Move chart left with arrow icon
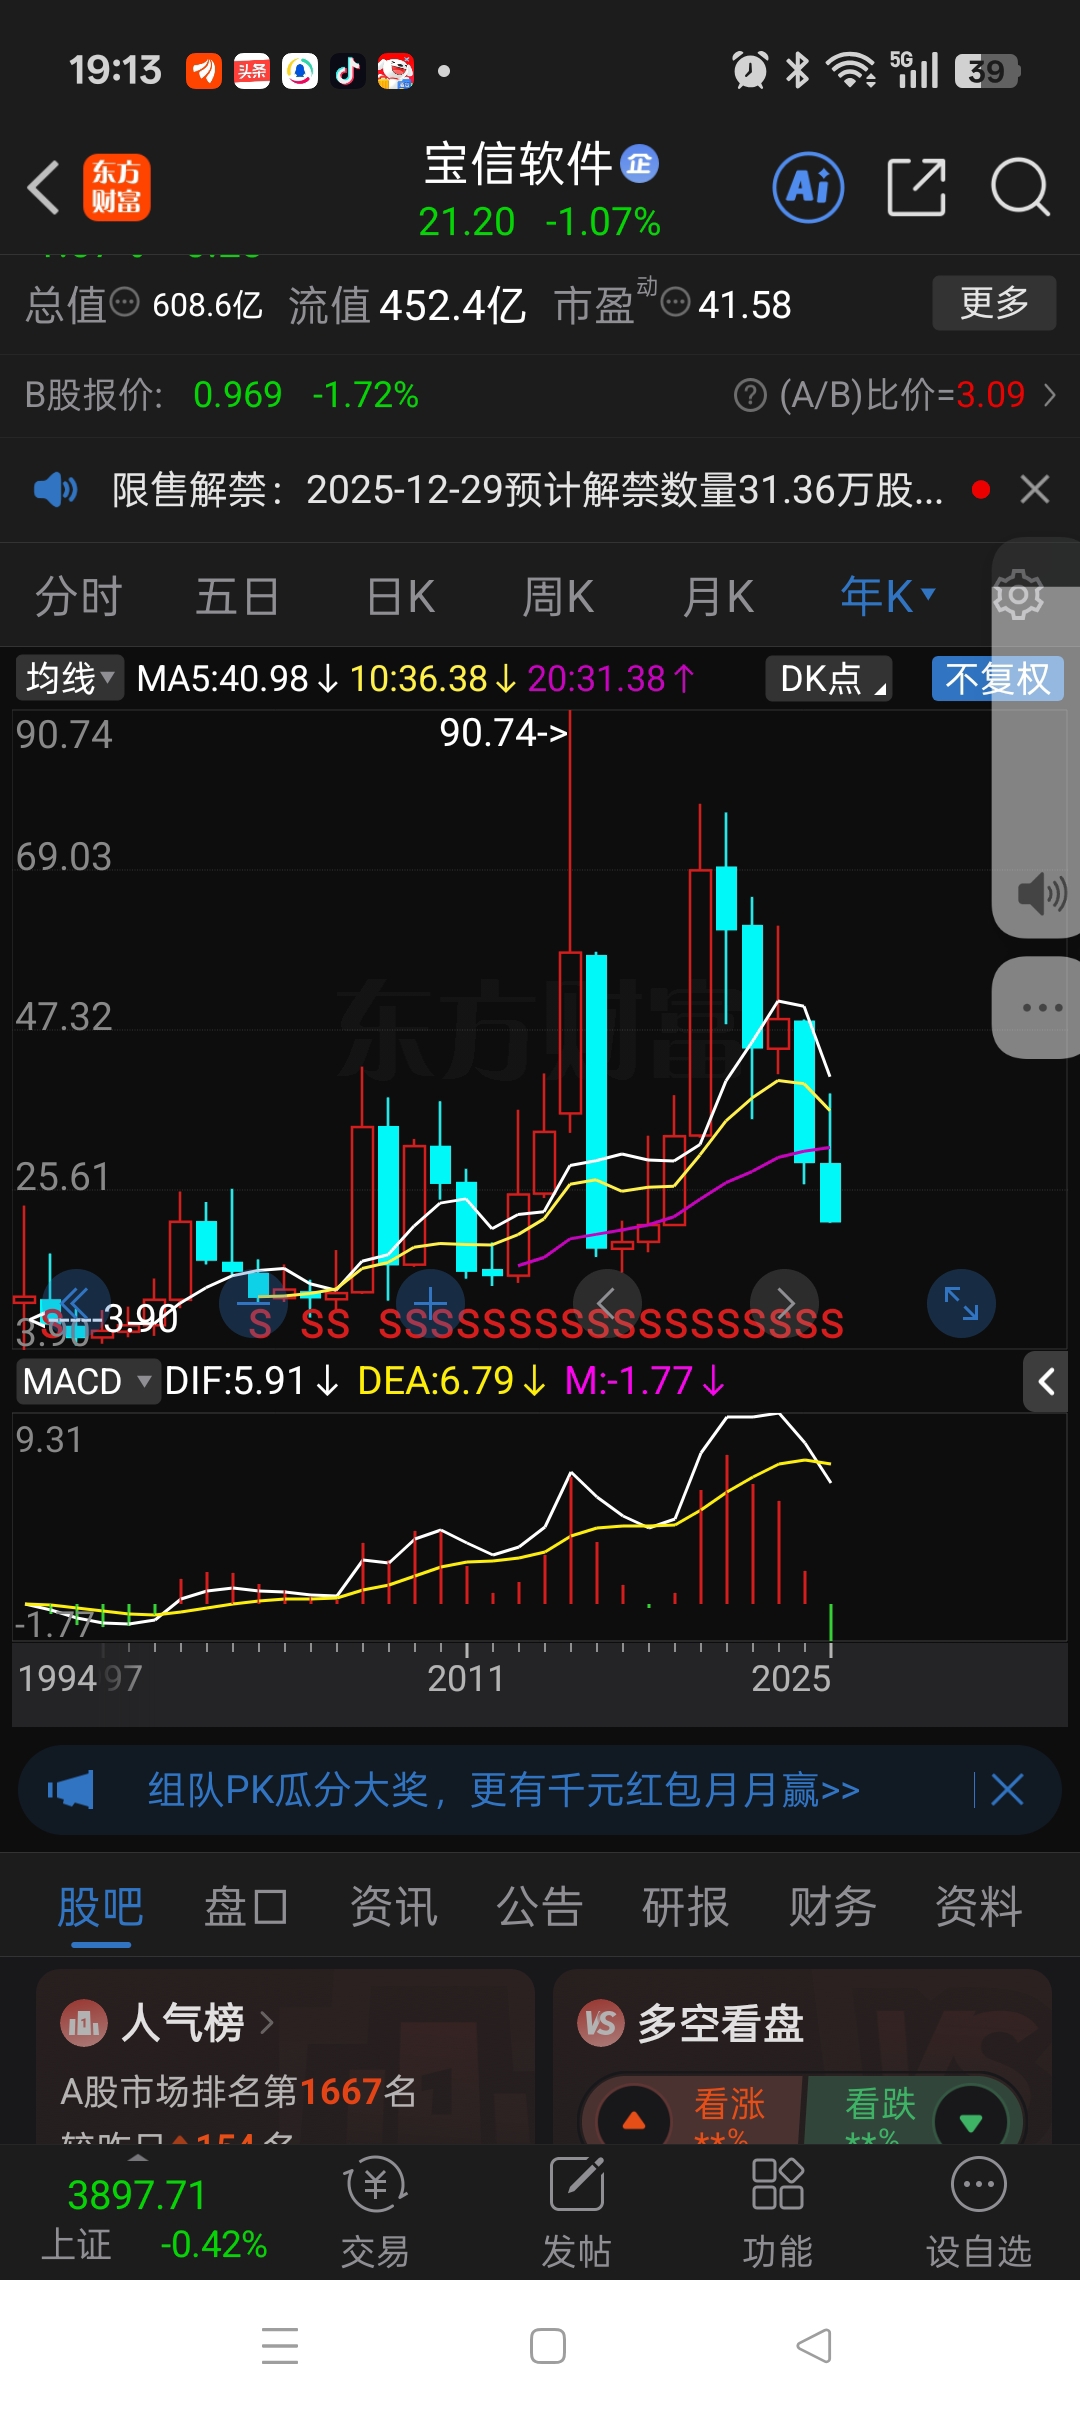 [x=606, y=1303]
